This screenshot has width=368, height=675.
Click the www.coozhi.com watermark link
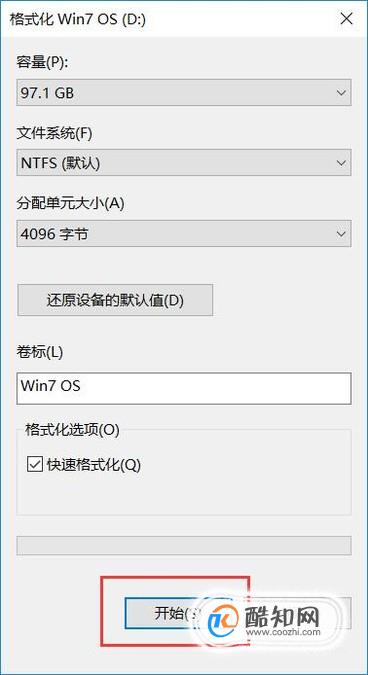tap(283, 632)
